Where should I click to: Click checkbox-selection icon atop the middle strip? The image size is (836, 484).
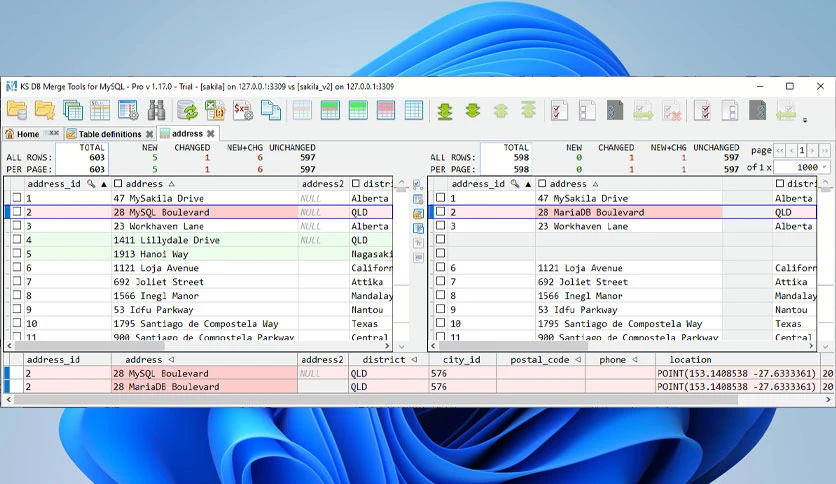tap(418, 184)
